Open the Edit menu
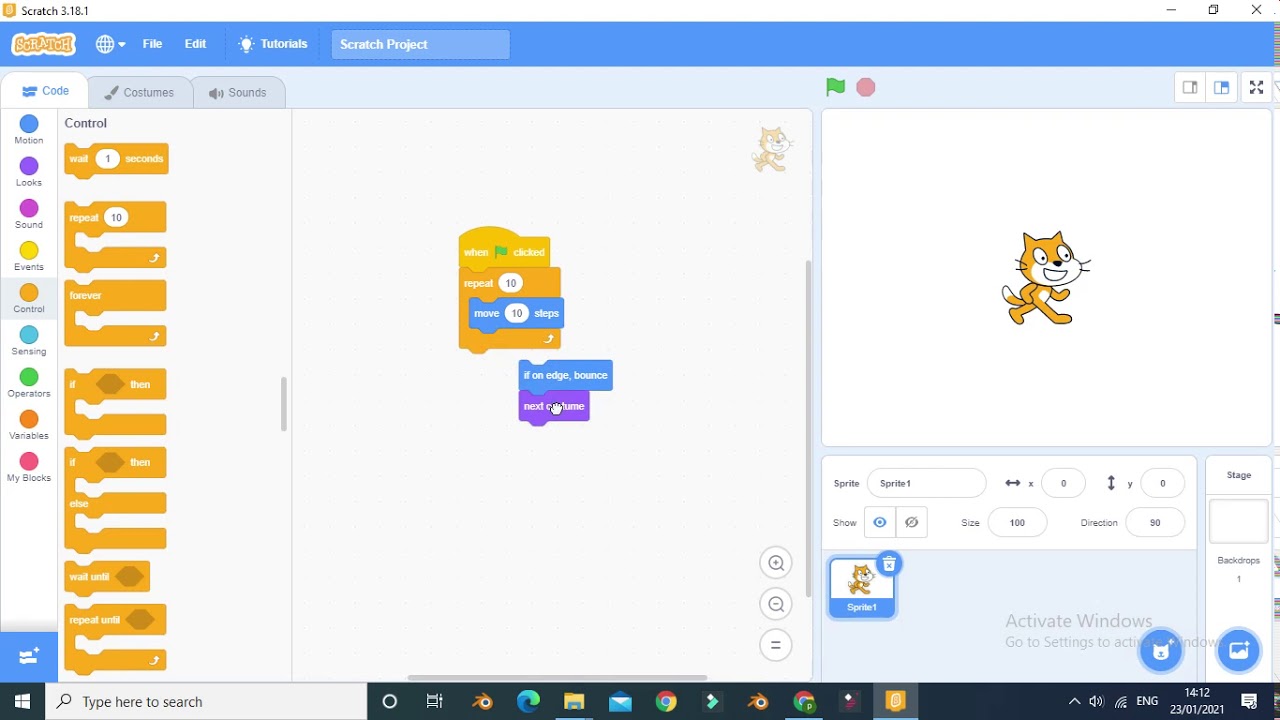This screenshot has height=720, width=1280. 195,44
